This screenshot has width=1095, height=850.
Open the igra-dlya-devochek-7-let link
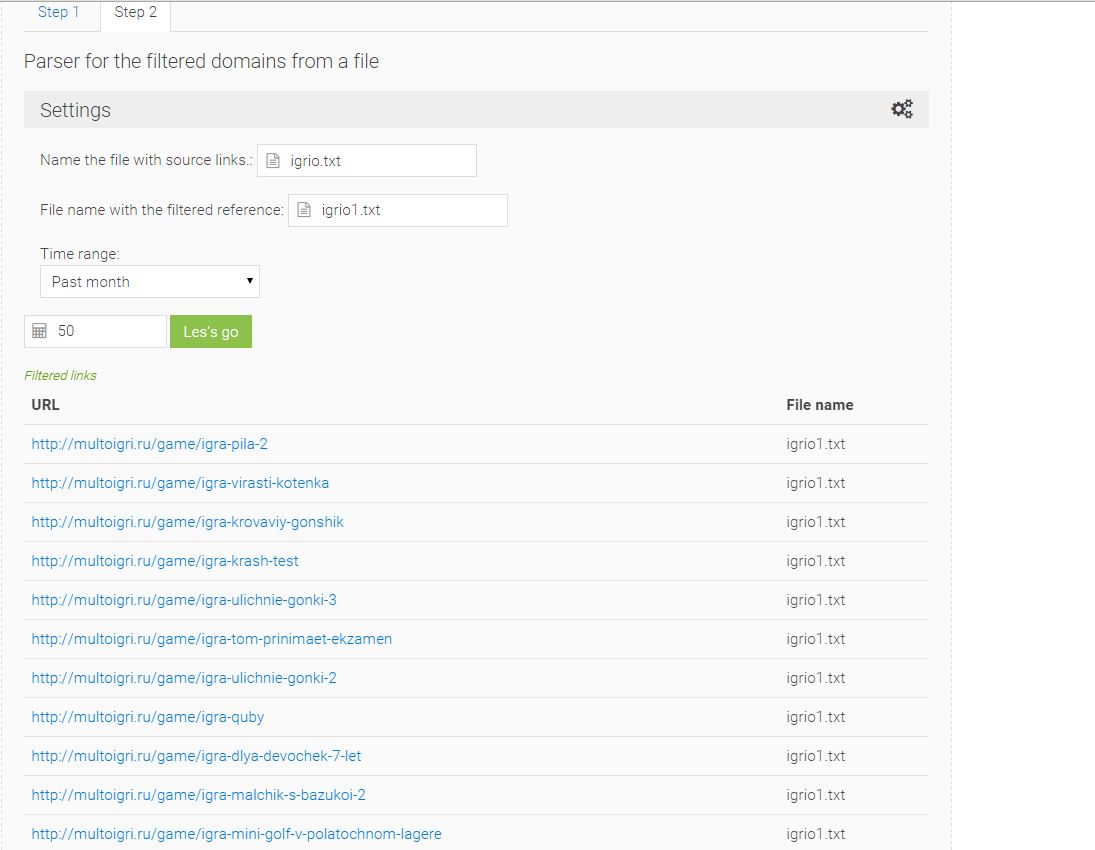pos(196,756)
